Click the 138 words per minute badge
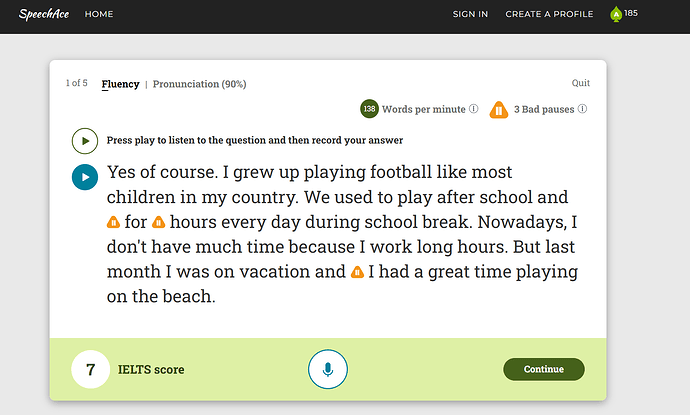 click(369, 109)
